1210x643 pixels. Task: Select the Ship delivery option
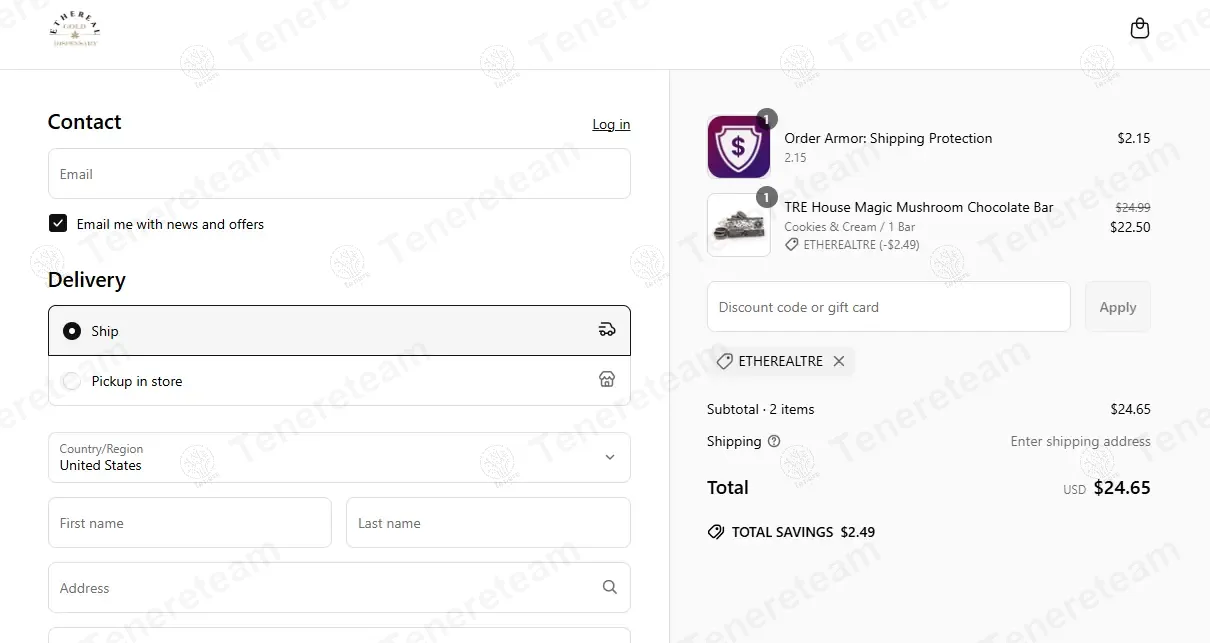[339, 330]
